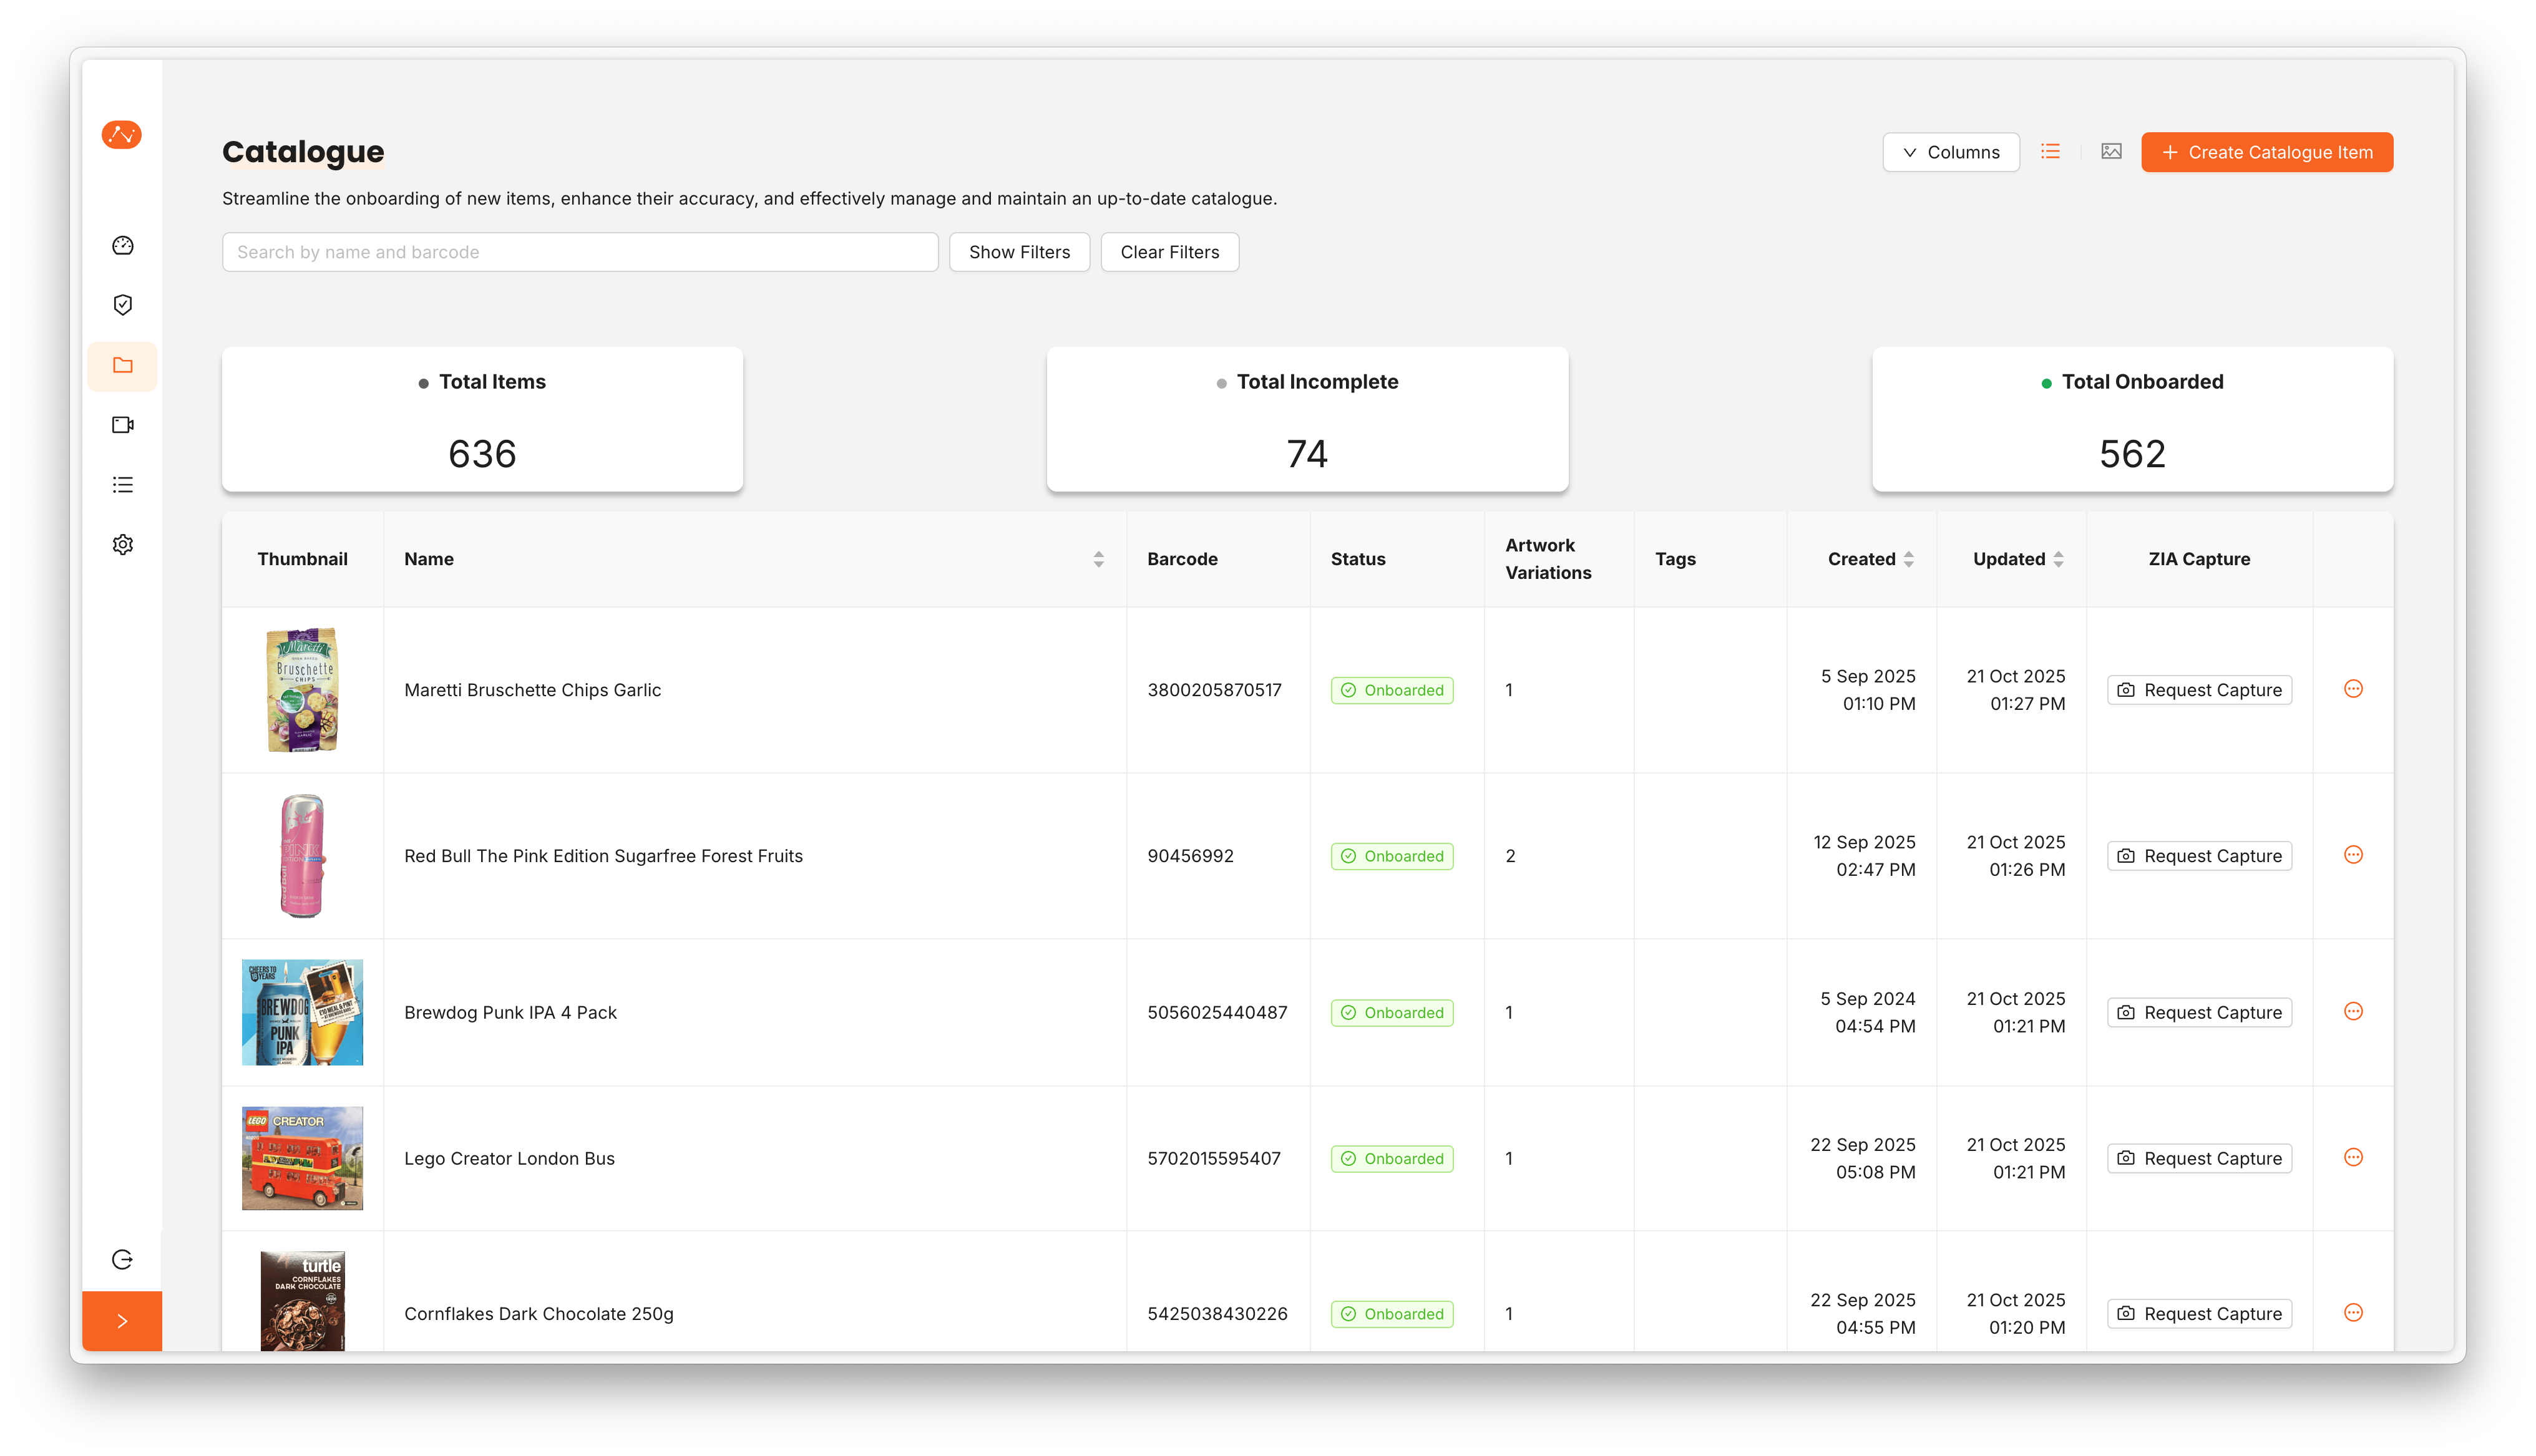This screenshot has width=2536, height=1456.
Task: Click the search by name and barcode field
Action: point(579,253)
